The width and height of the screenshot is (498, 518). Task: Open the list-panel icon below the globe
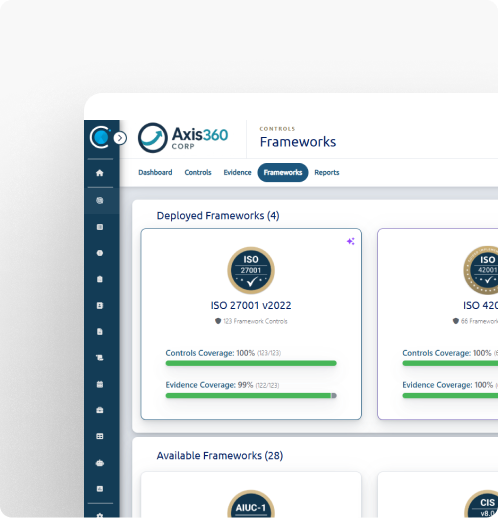pos(100,227)
